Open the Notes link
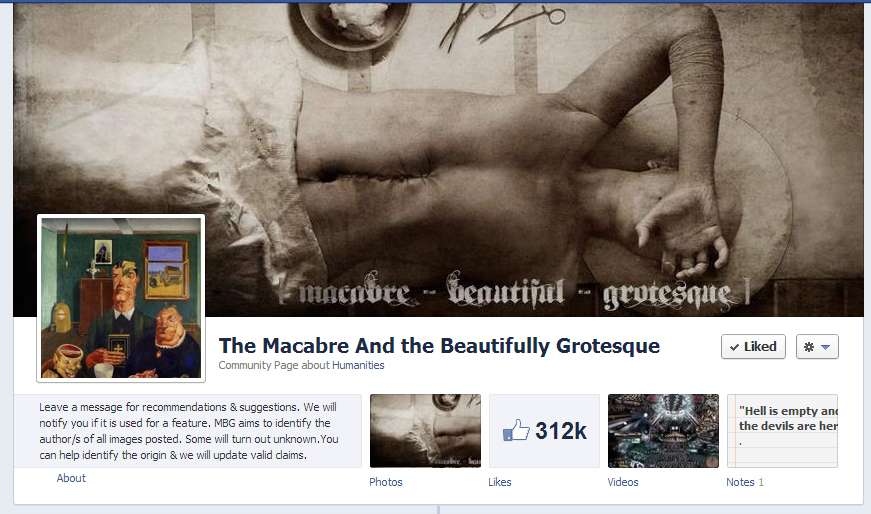 click(740, 482)
